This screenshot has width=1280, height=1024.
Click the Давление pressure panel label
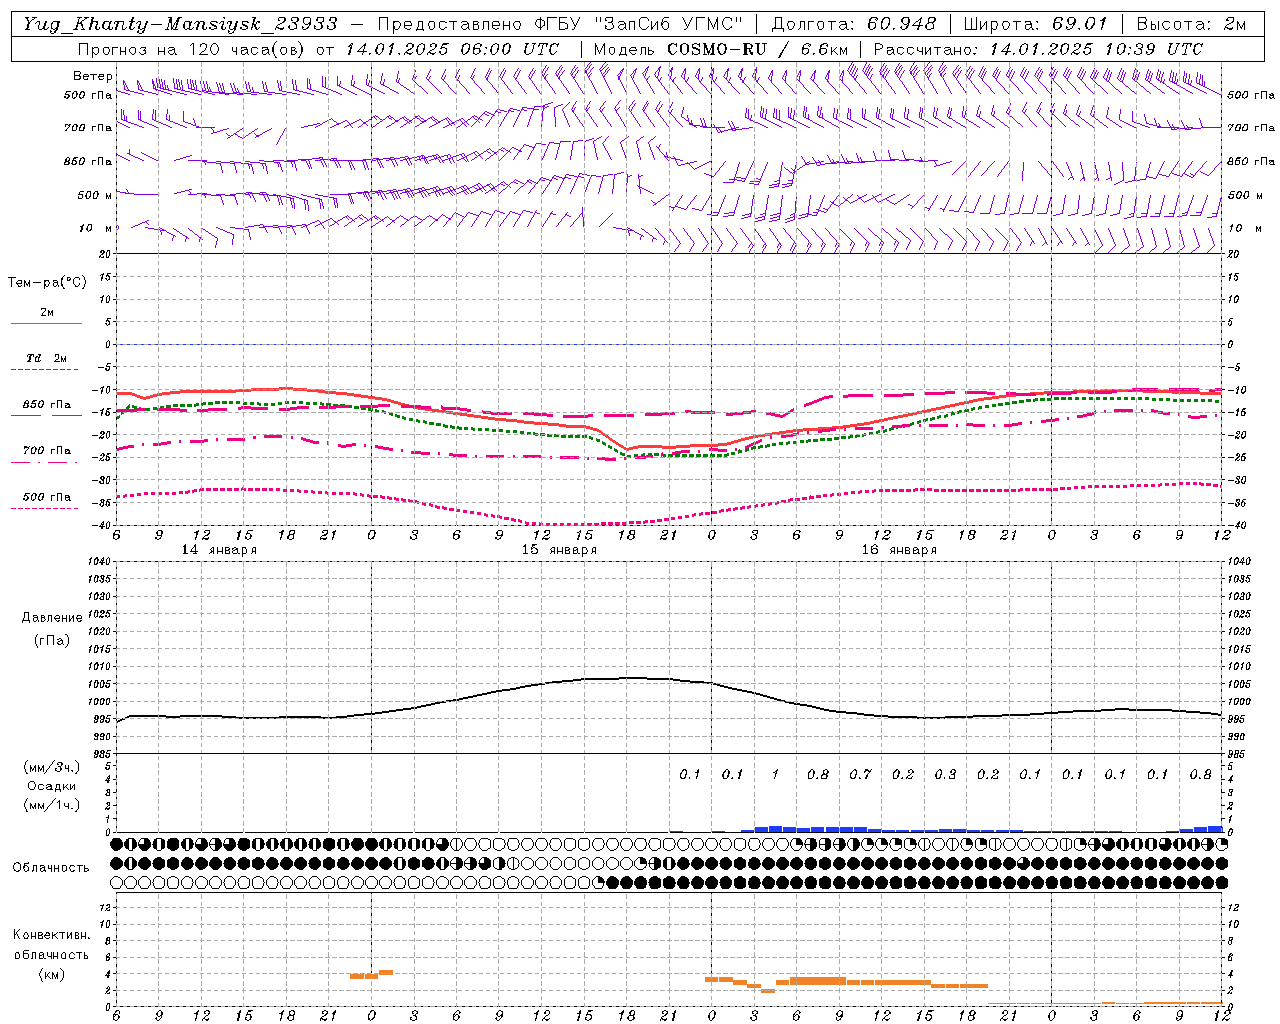click(52, 618)
